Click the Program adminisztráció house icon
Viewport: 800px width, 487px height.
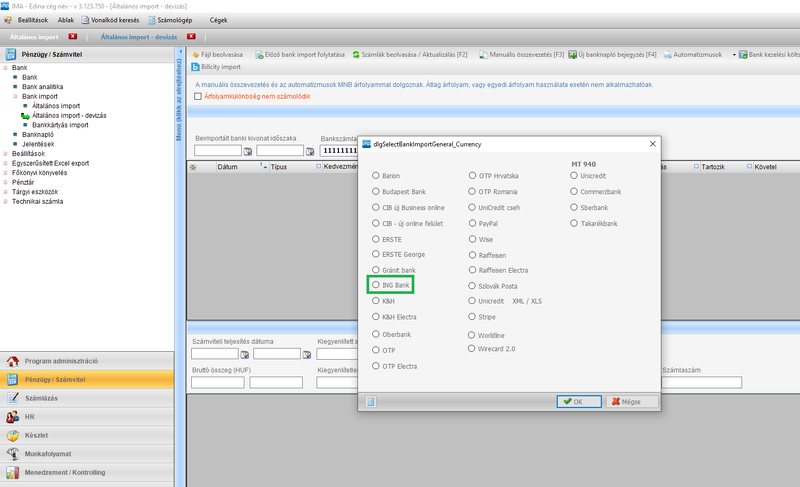pos(12,361)
